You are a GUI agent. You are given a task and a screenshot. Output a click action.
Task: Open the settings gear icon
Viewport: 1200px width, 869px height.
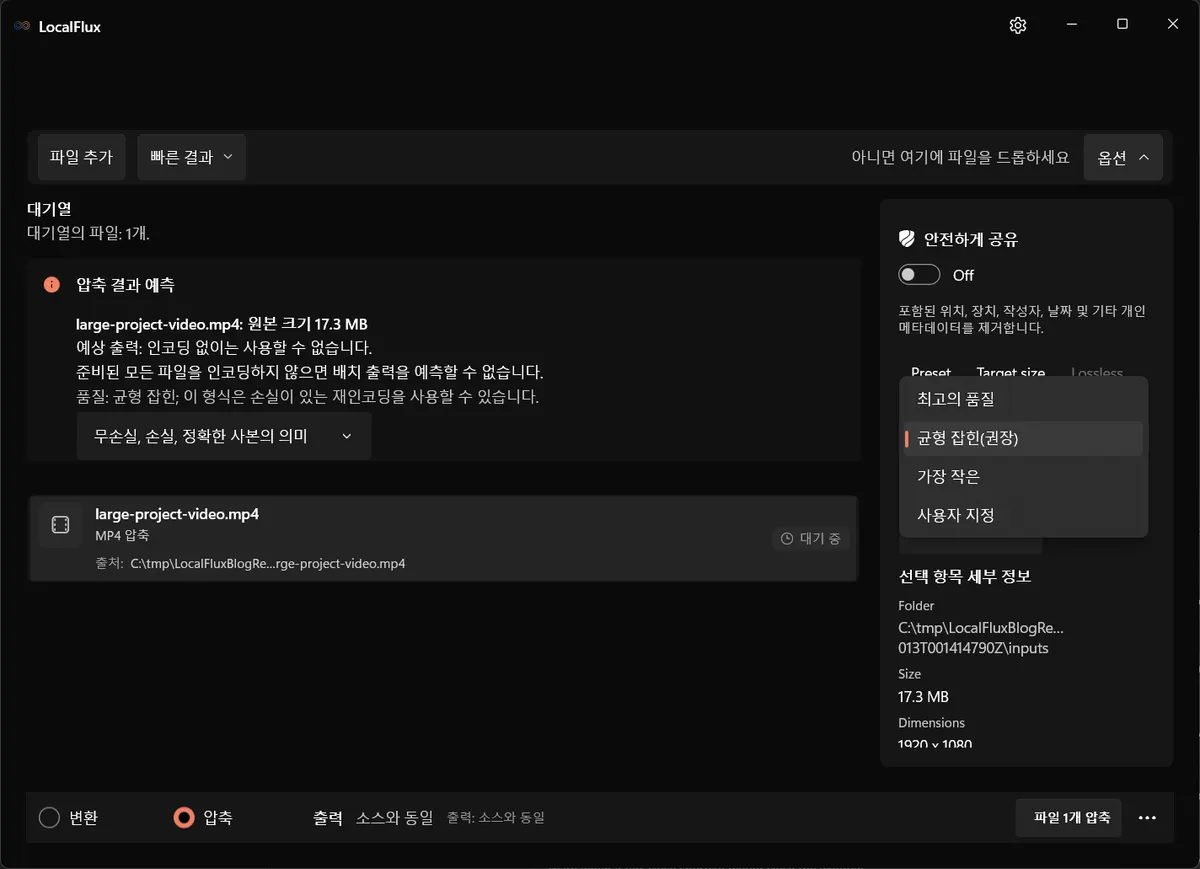click(x=1018, y=26)
